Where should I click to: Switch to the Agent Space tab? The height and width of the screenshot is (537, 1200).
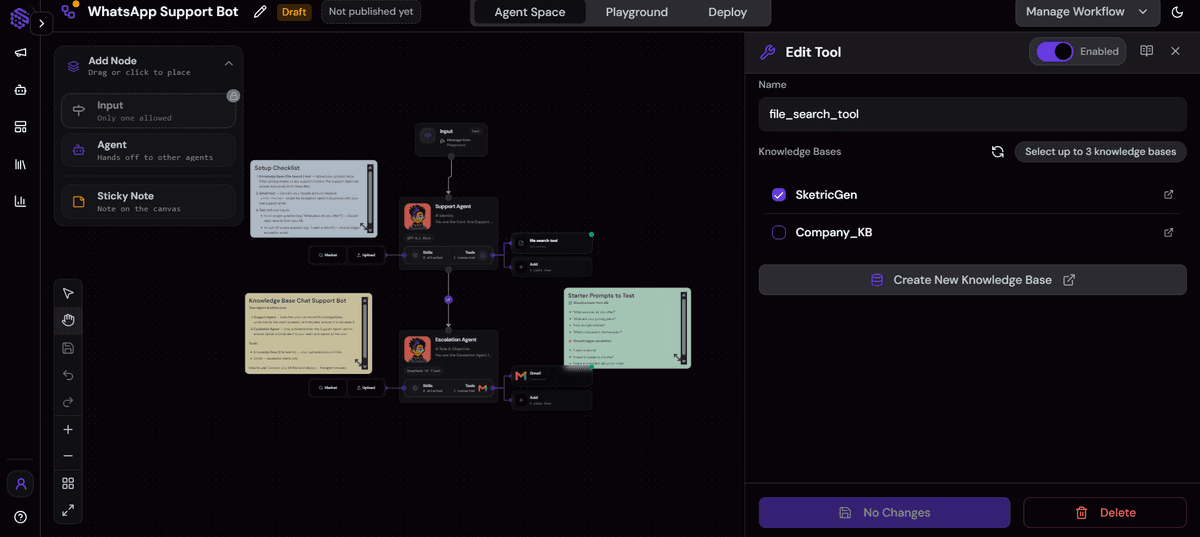tap(530, 12)
